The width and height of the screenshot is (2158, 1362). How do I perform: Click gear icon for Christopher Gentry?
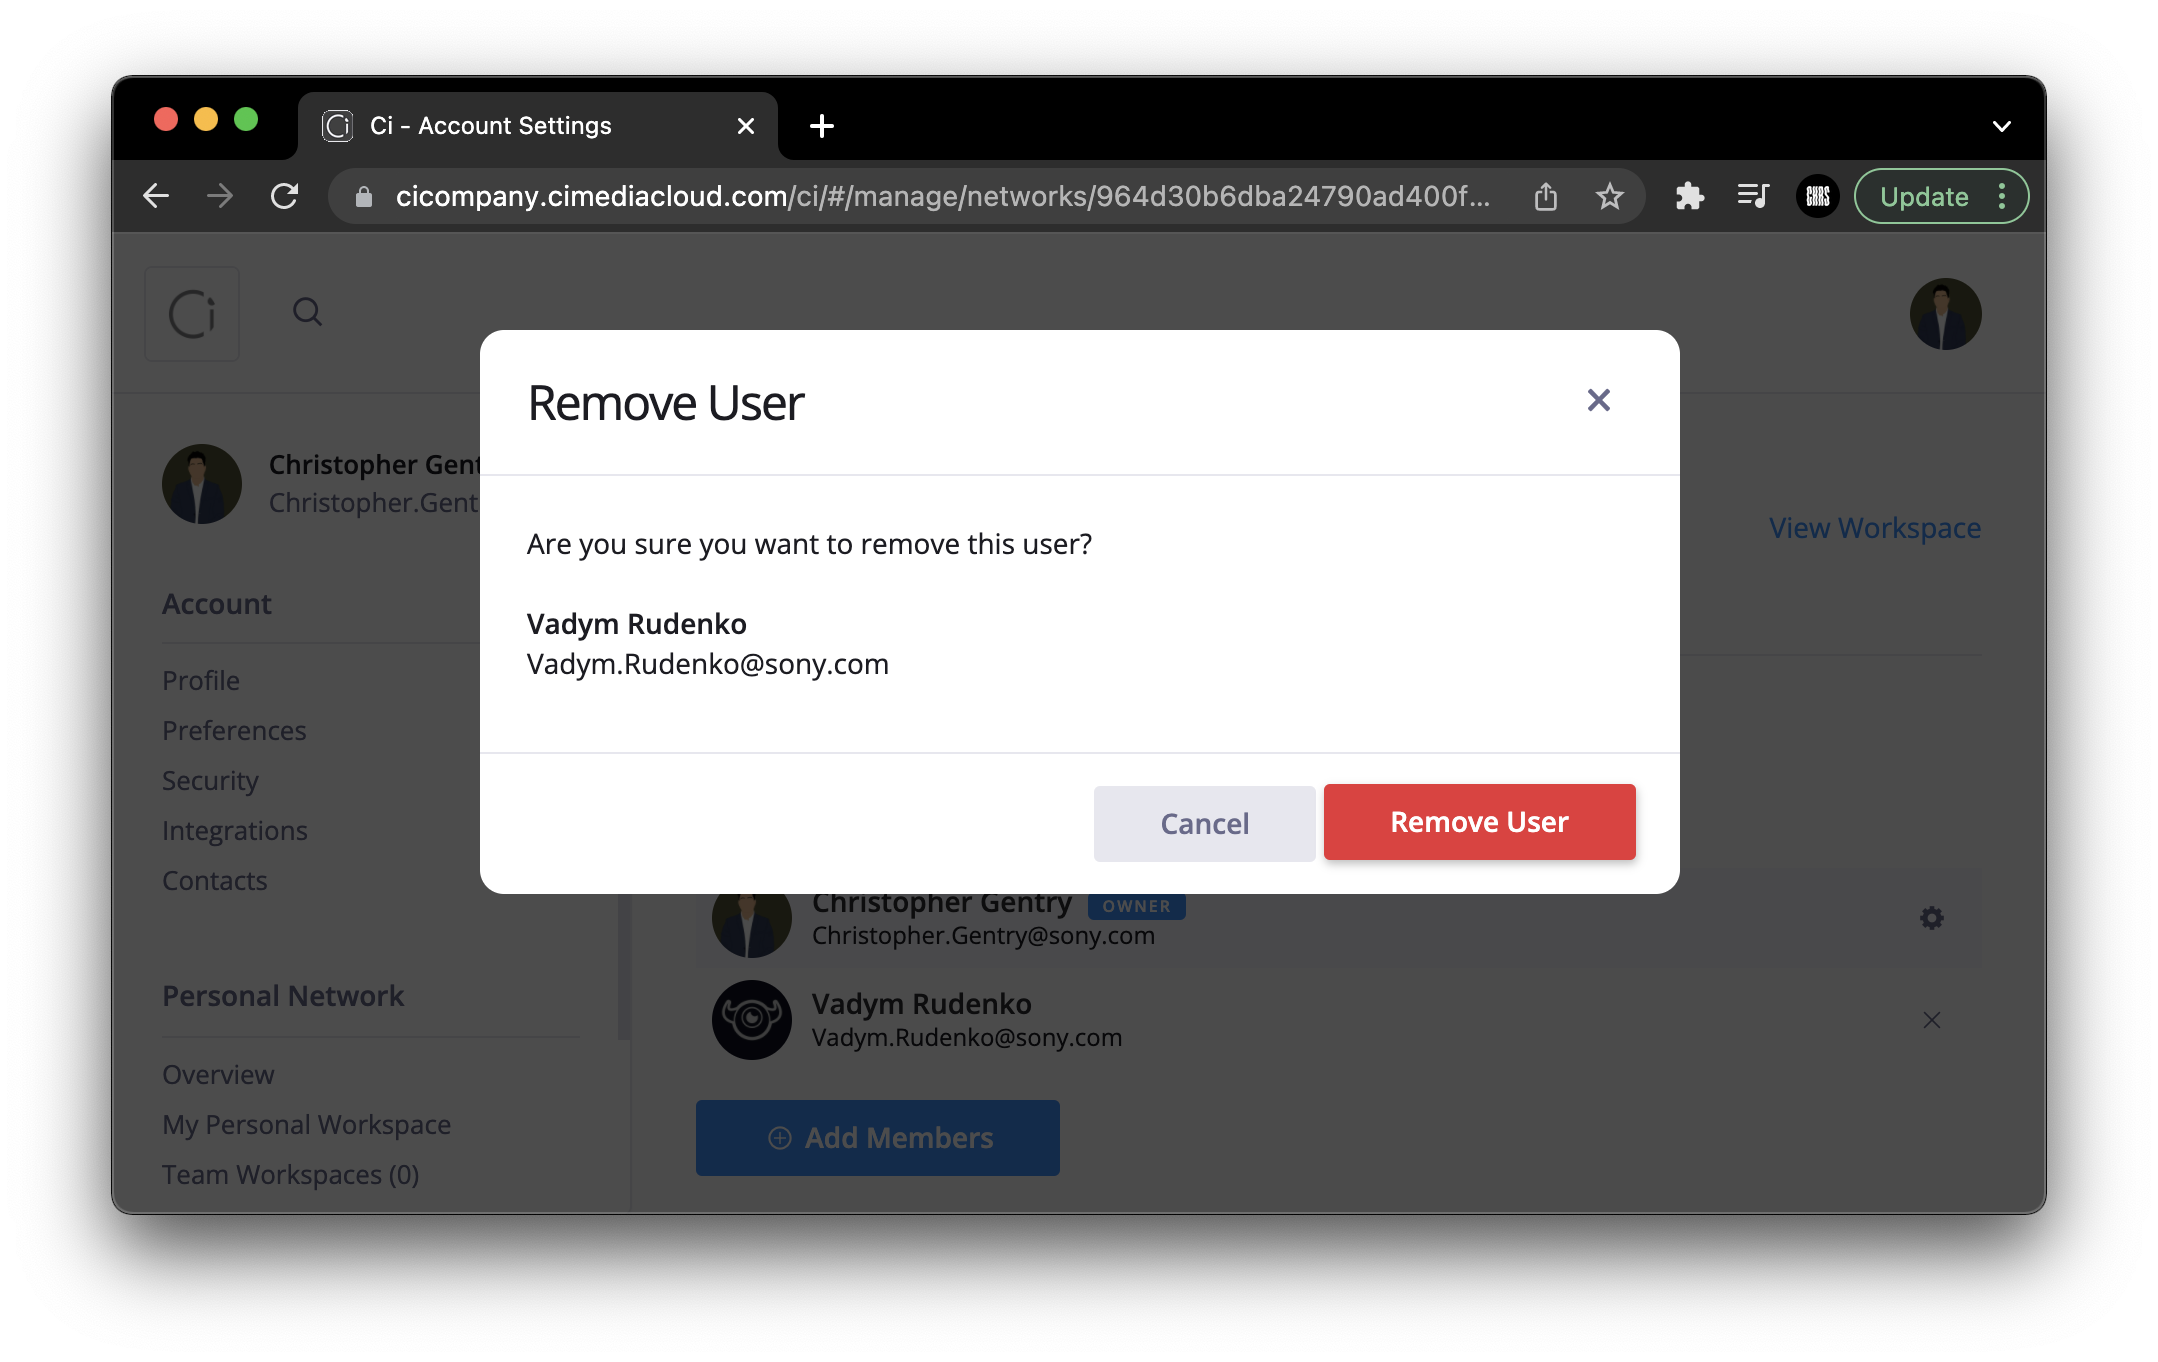click(x=1931, y=918)
